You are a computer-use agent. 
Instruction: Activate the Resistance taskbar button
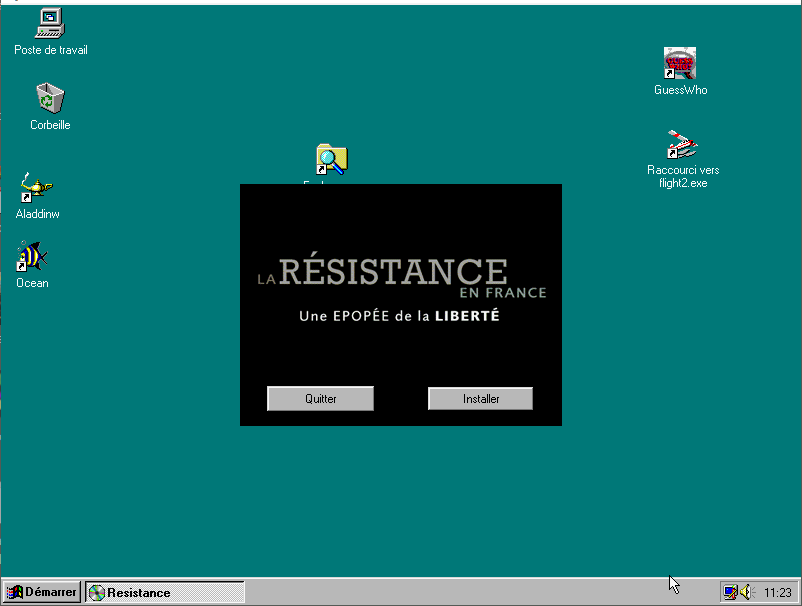(164, 592)
